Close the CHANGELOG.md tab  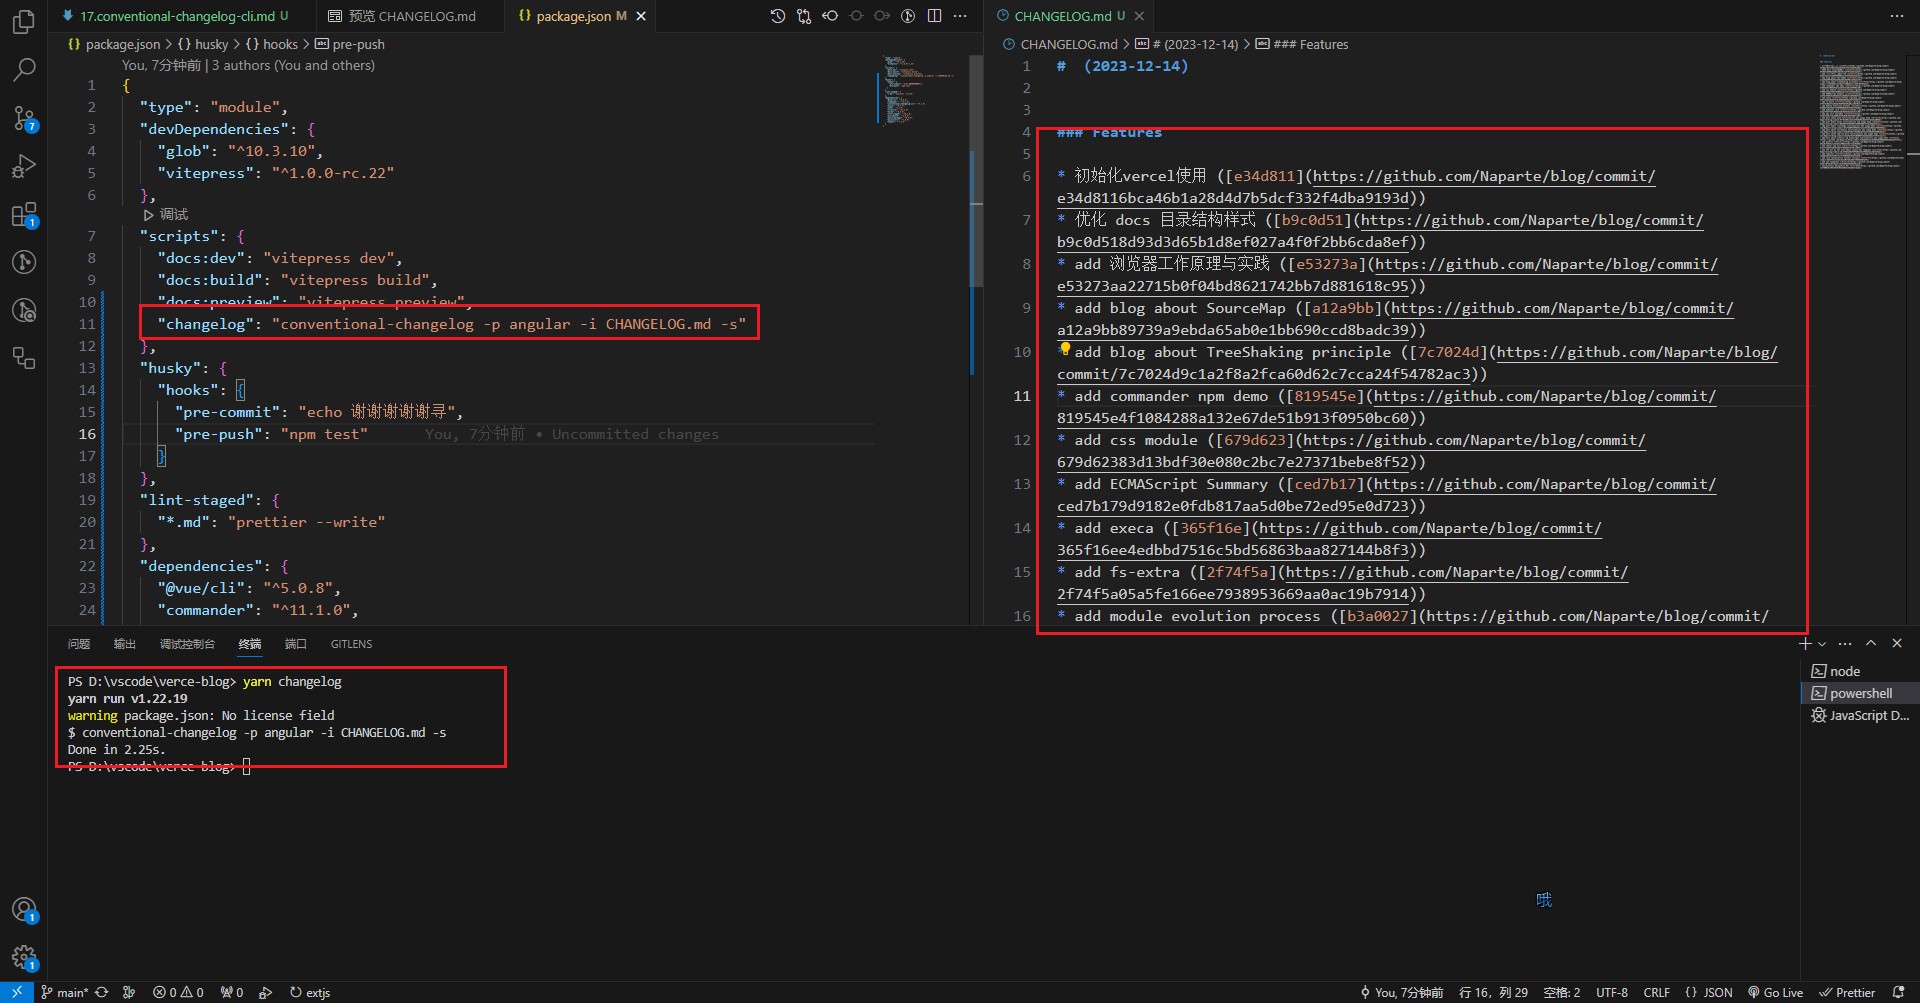[1139, 16]
